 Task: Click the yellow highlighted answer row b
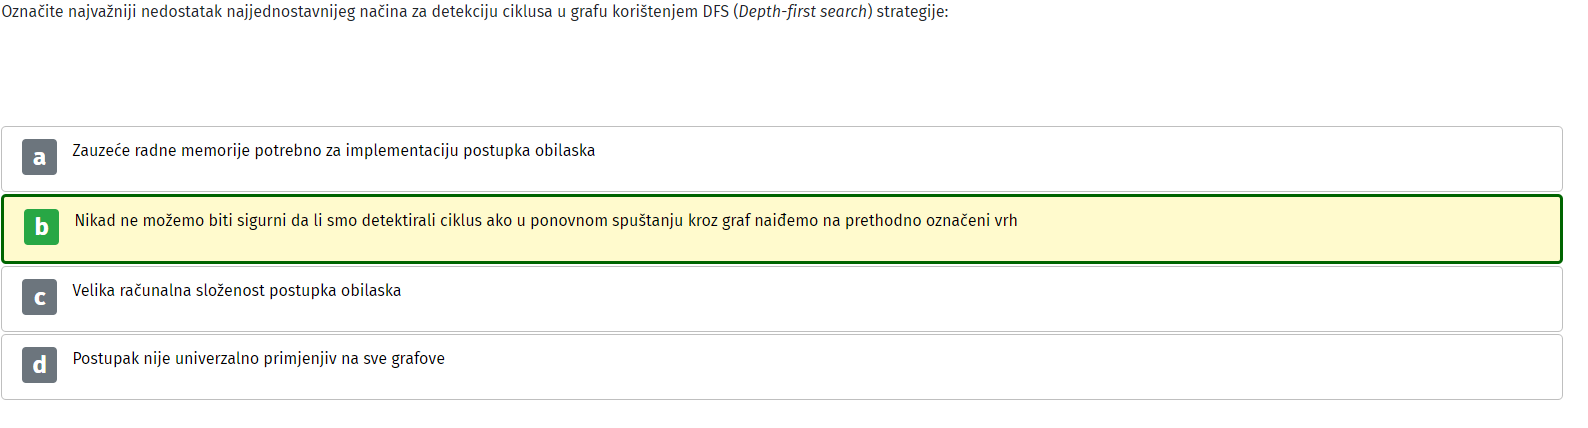point(782,229)
